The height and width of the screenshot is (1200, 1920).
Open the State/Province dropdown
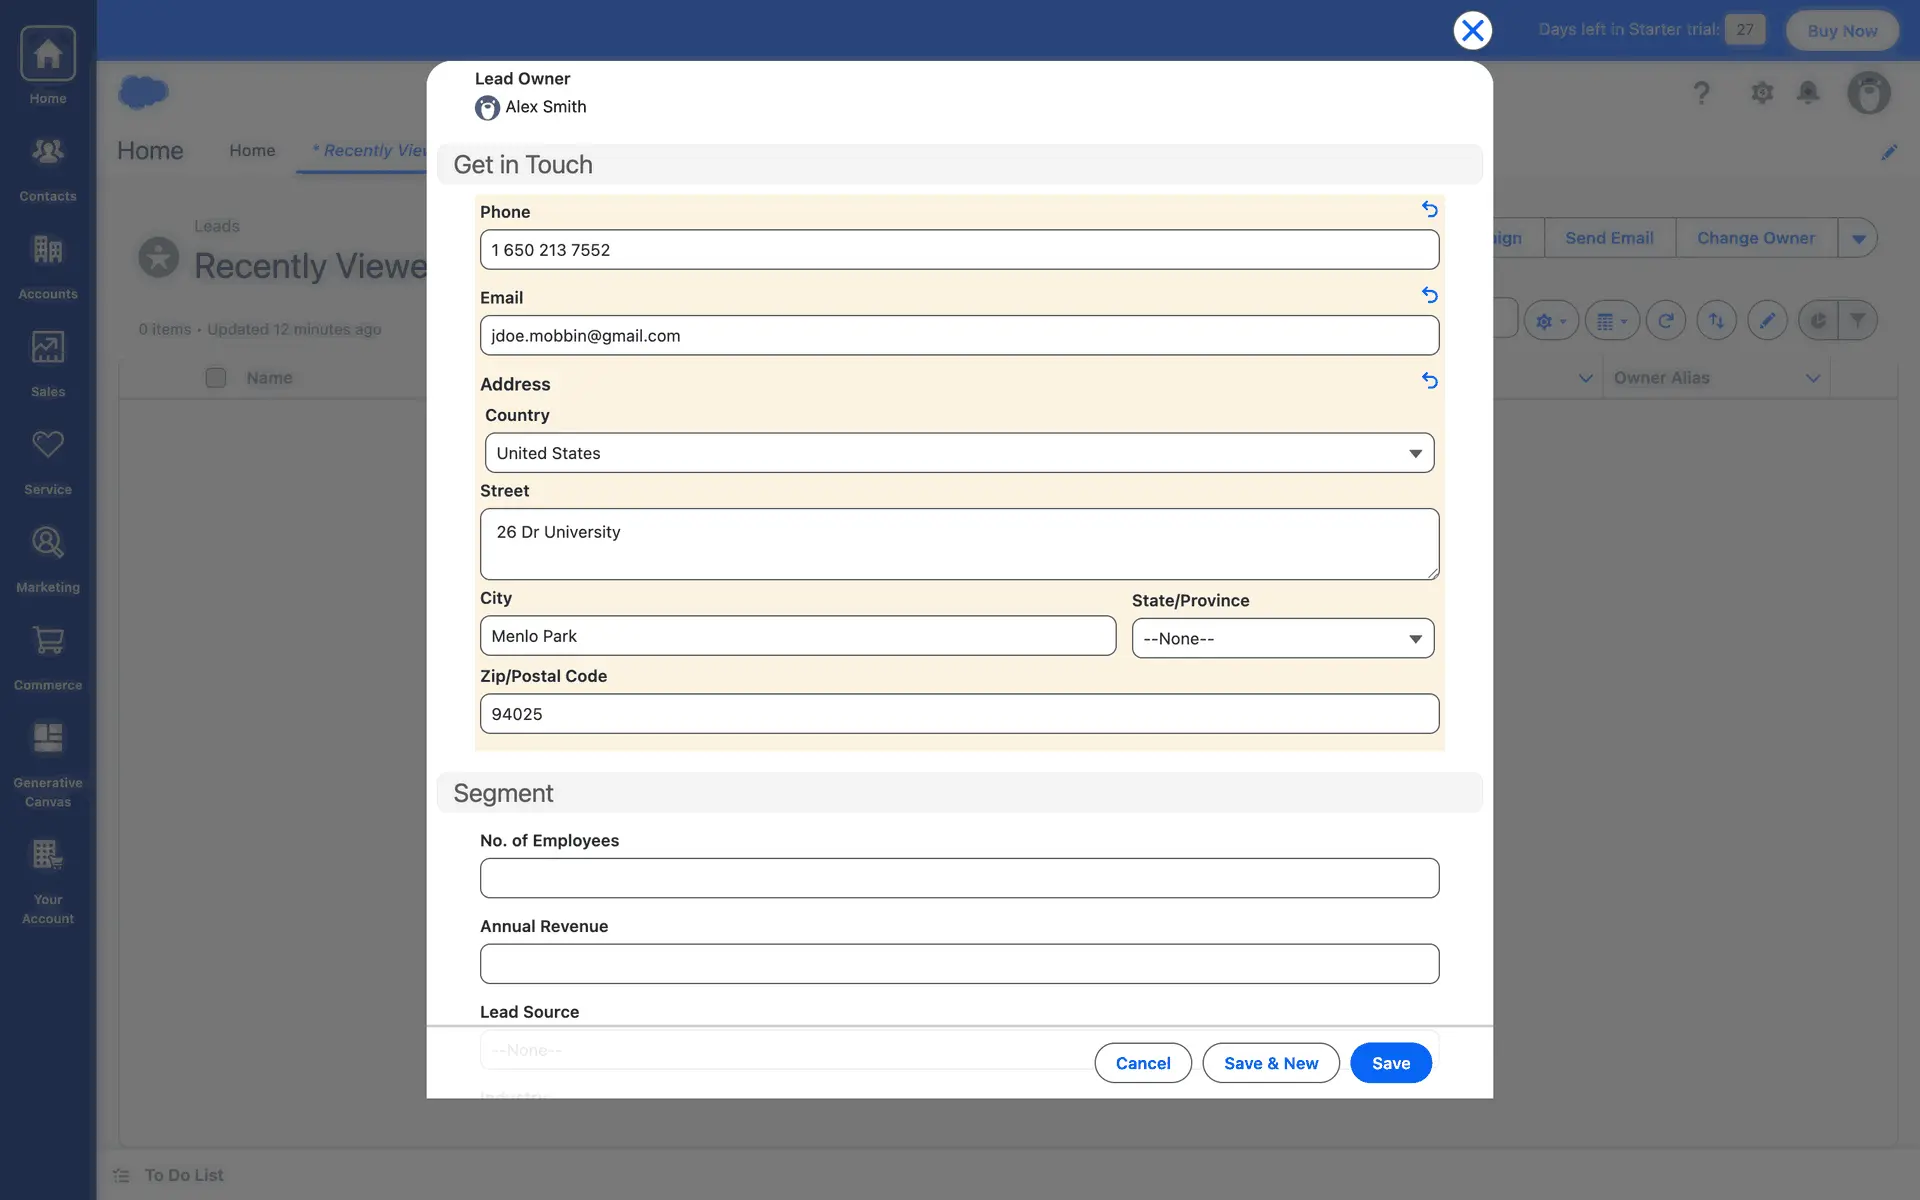click(1282, 639)
